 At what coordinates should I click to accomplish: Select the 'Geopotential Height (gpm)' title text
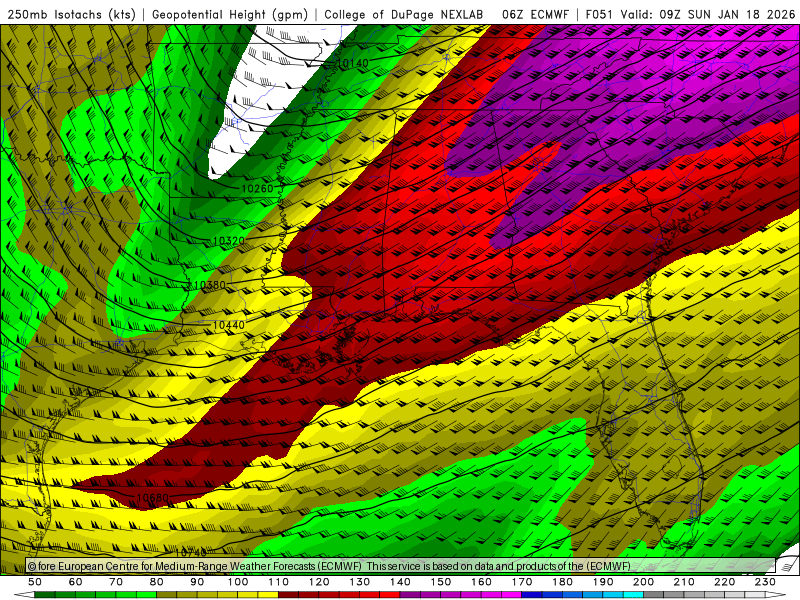point(230,15)
